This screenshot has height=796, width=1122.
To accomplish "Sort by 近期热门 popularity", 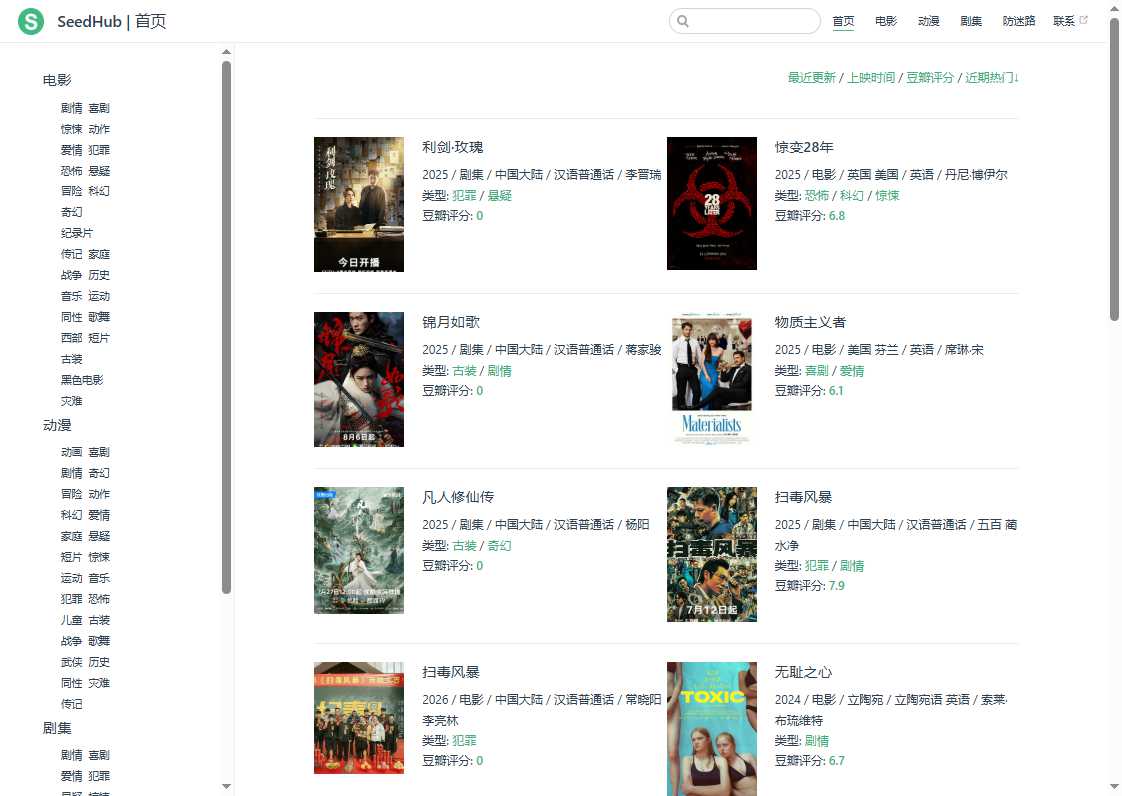I will pos(988,77).
